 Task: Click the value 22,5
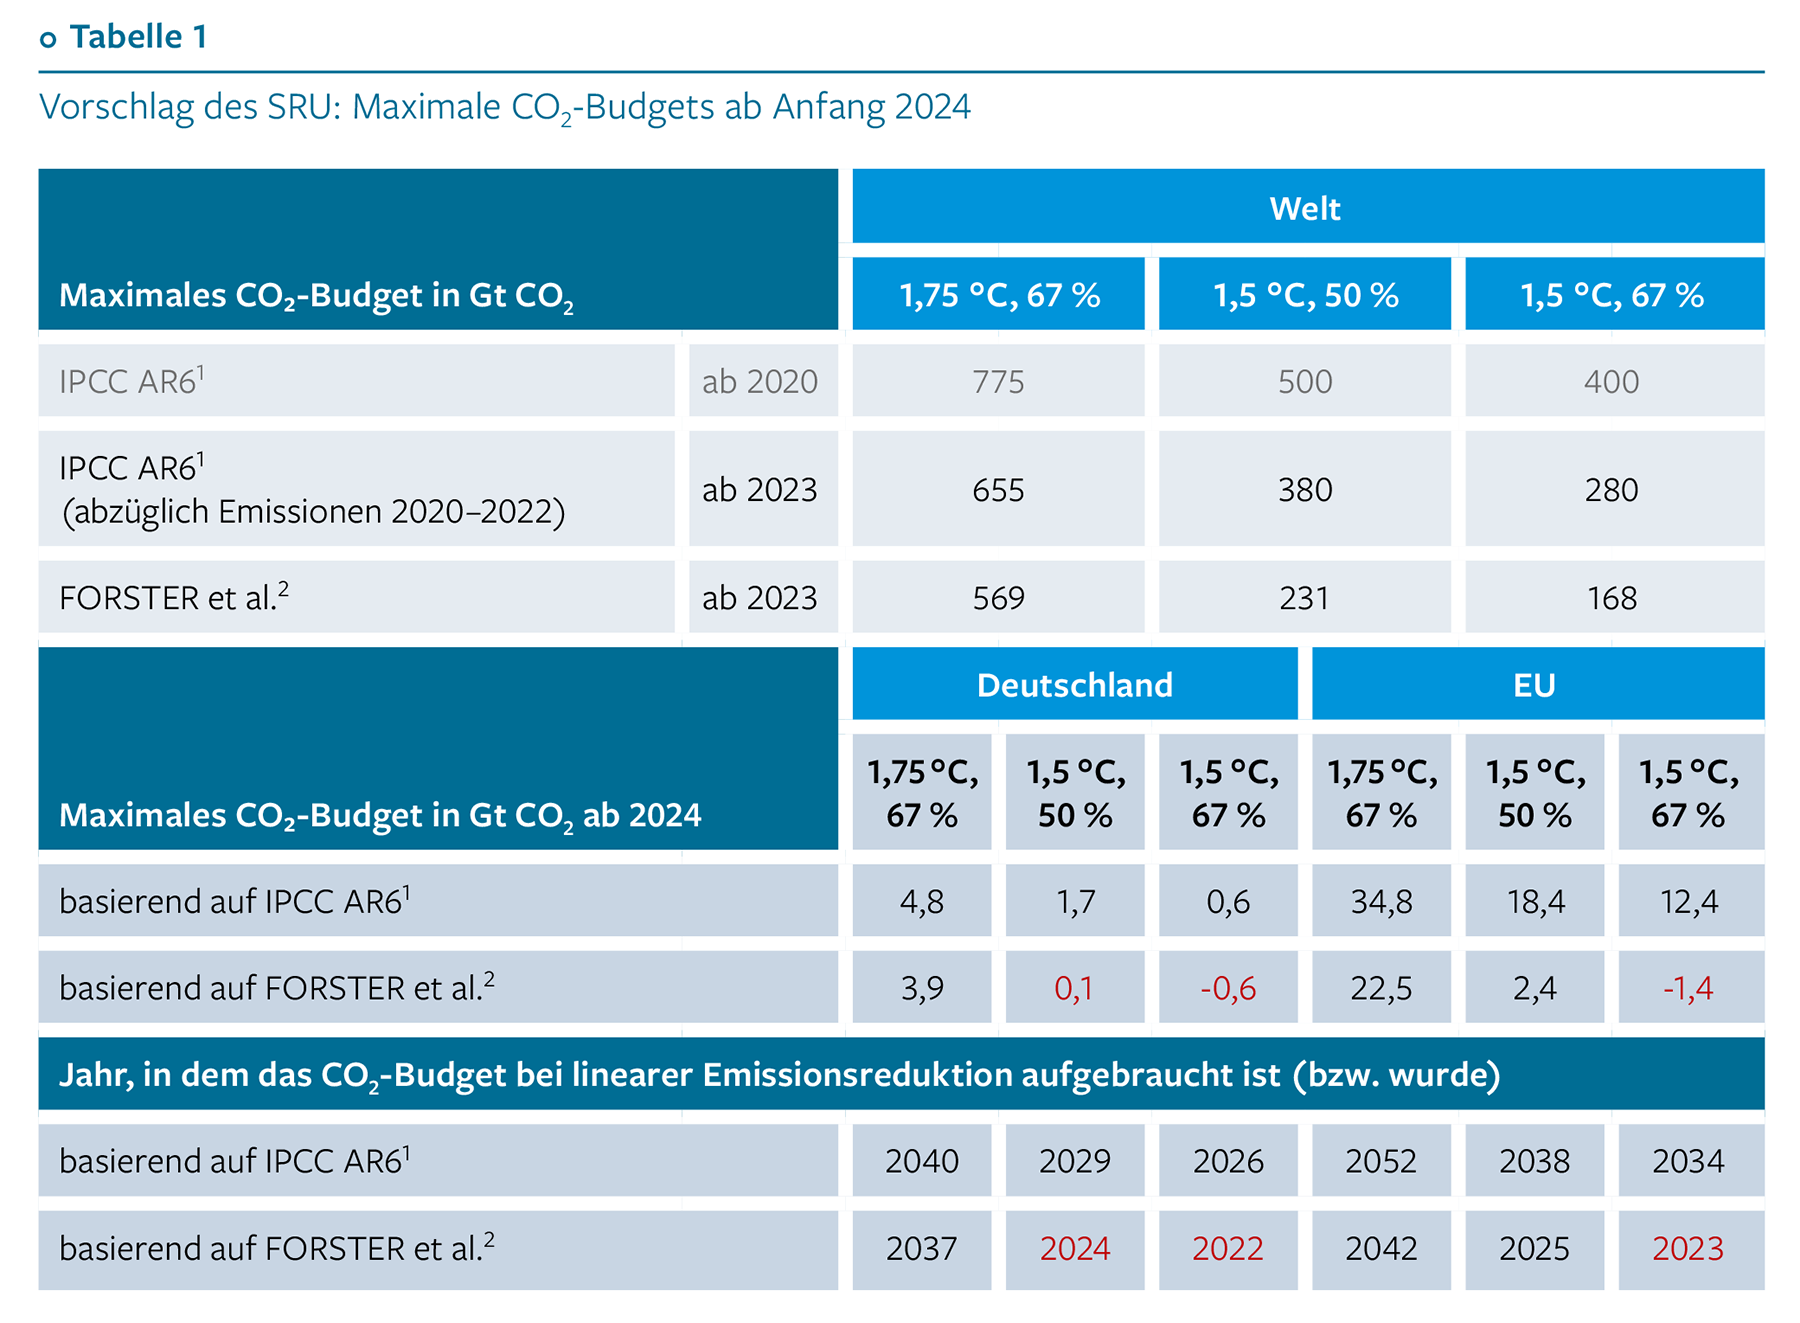click(1381, 988)
